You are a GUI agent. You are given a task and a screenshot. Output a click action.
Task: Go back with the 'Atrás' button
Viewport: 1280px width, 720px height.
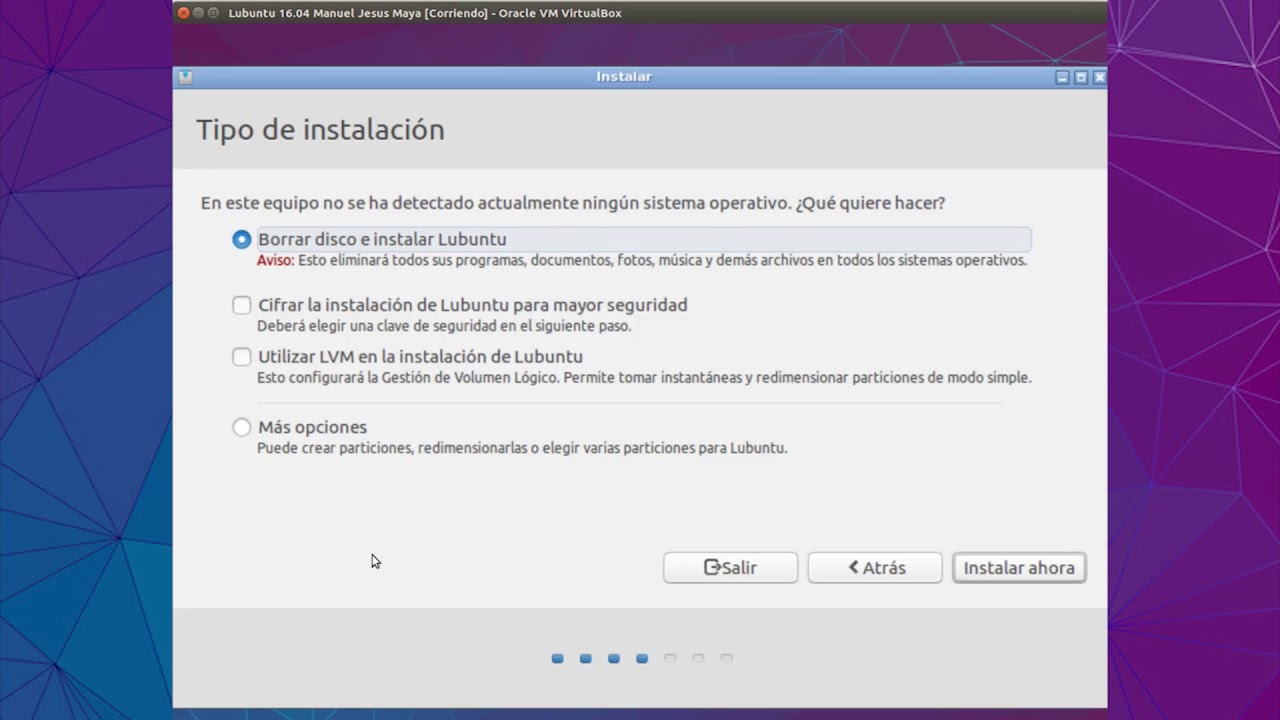[x=875, y=567]
